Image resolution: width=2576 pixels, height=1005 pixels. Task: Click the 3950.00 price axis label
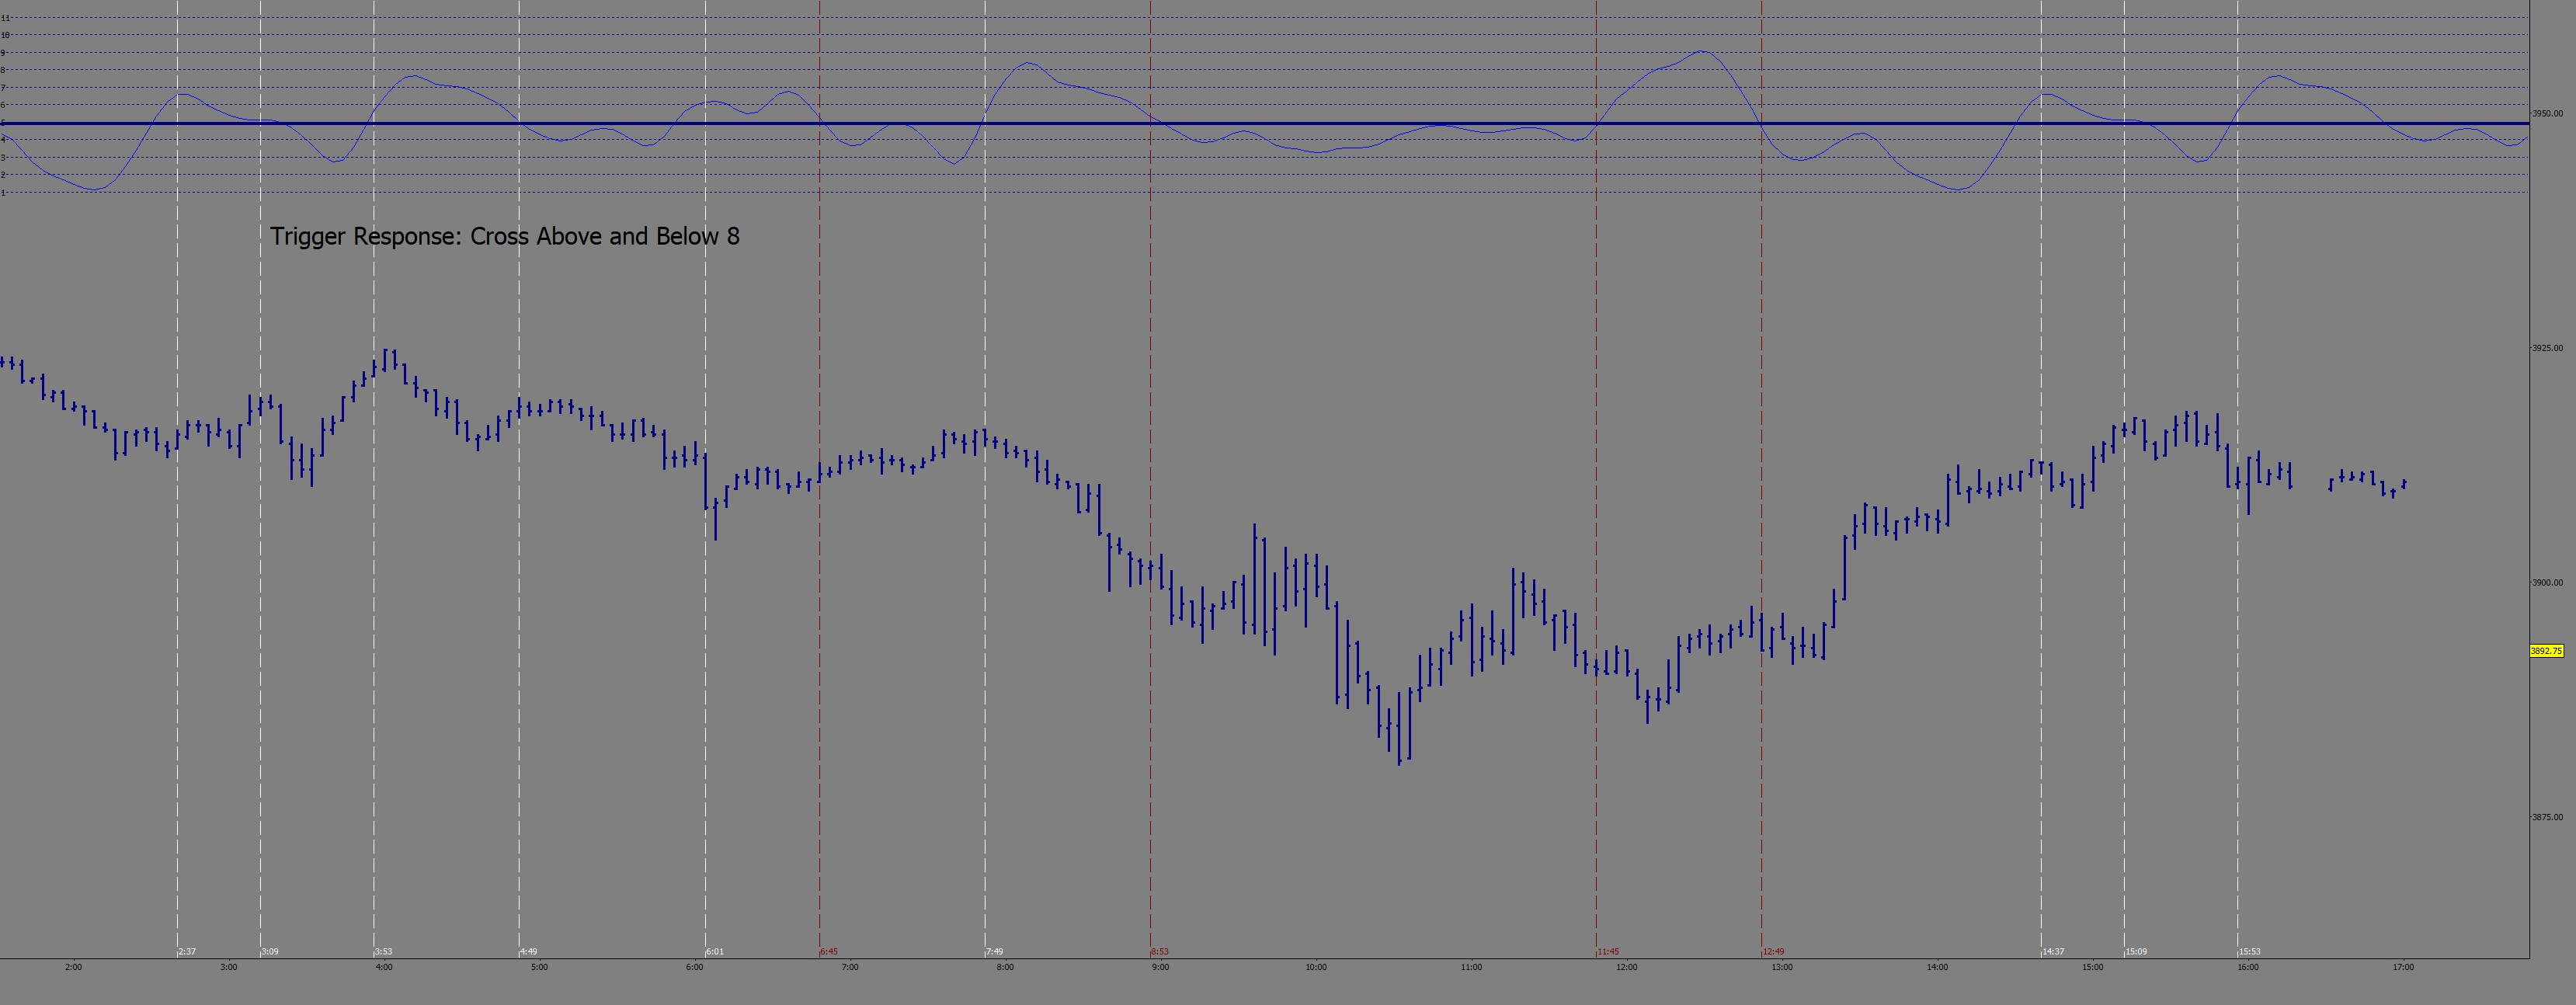pyautogui.click(x=2547, y=114)
